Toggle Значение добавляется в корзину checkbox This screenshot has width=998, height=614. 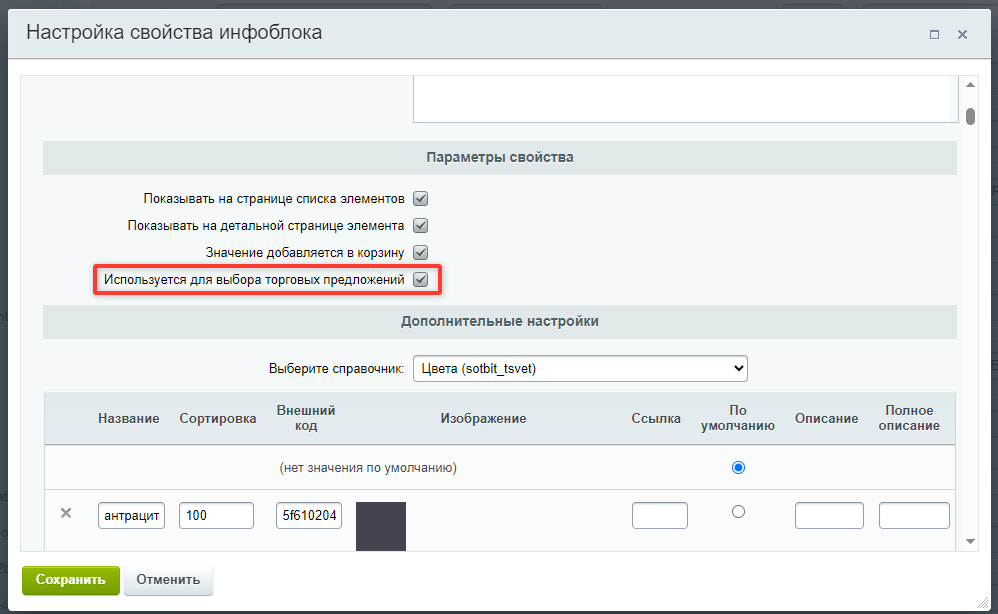pyautogui.click(x=420, y=253)
